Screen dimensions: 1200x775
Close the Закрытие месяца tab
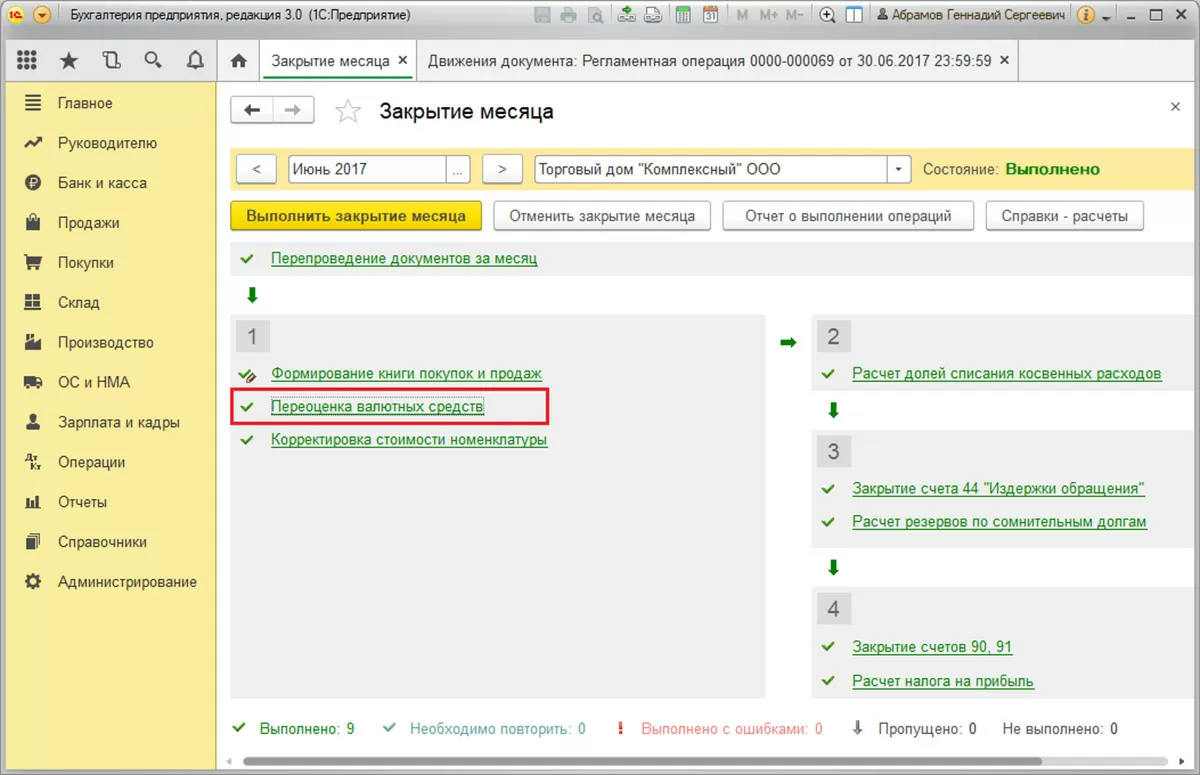point(403,61)
